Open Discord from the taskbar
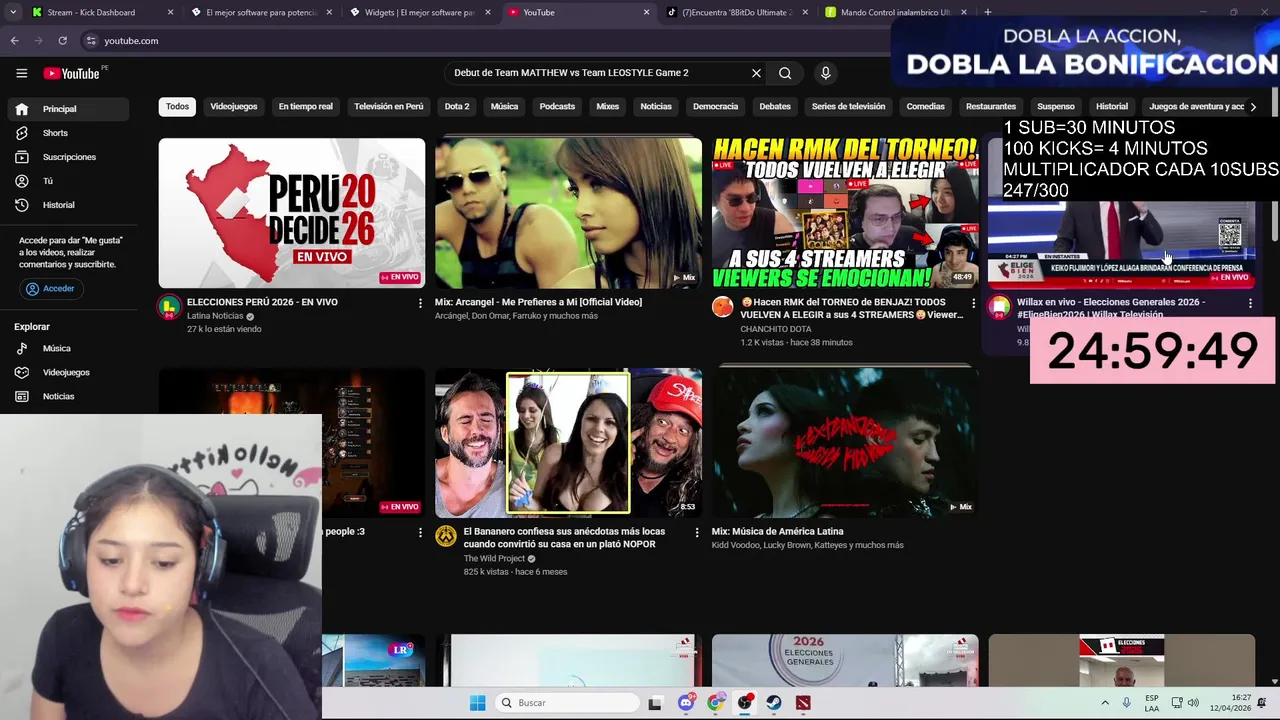This screenshot has height=720, width=1280. click(686, 703)
